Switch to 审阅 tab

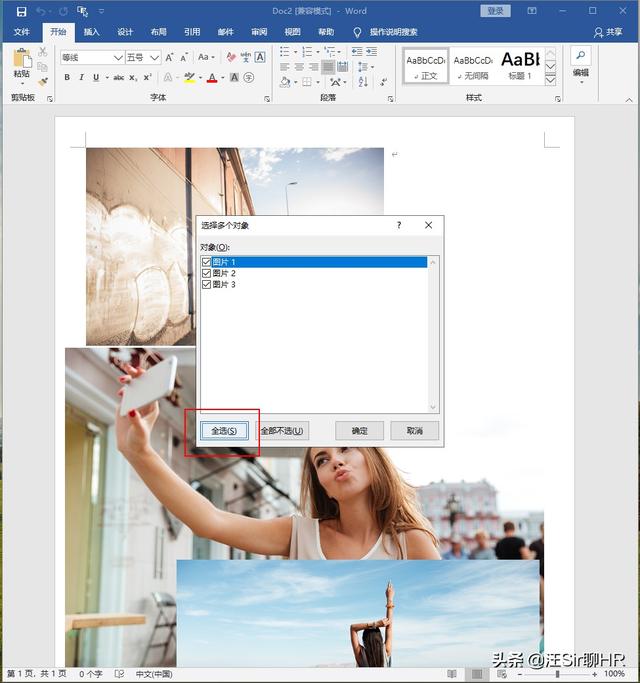[259, 32]
